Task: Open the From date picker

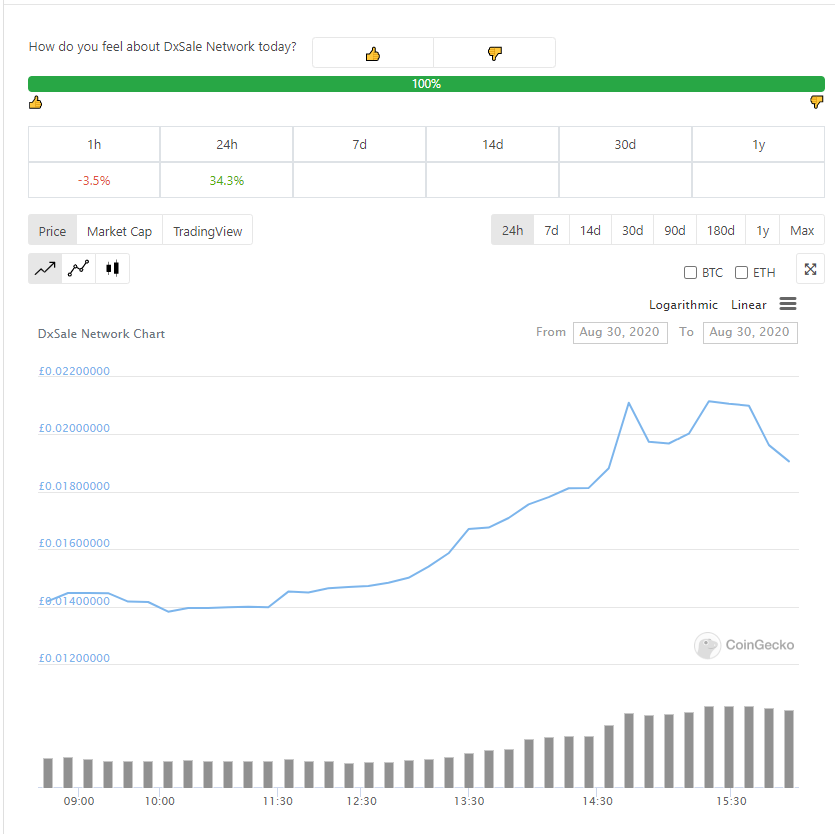Action: click(x=620, y=332)
